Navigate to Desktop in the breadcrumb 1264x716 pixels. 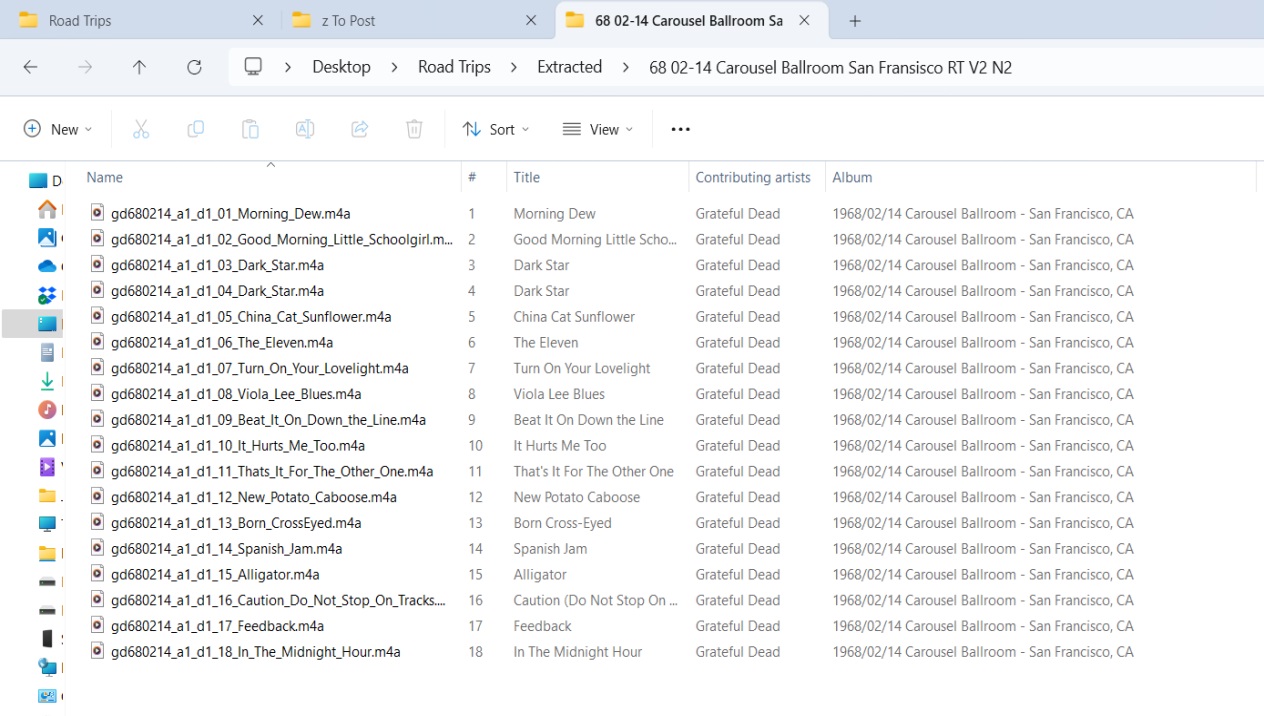[341, 67]
